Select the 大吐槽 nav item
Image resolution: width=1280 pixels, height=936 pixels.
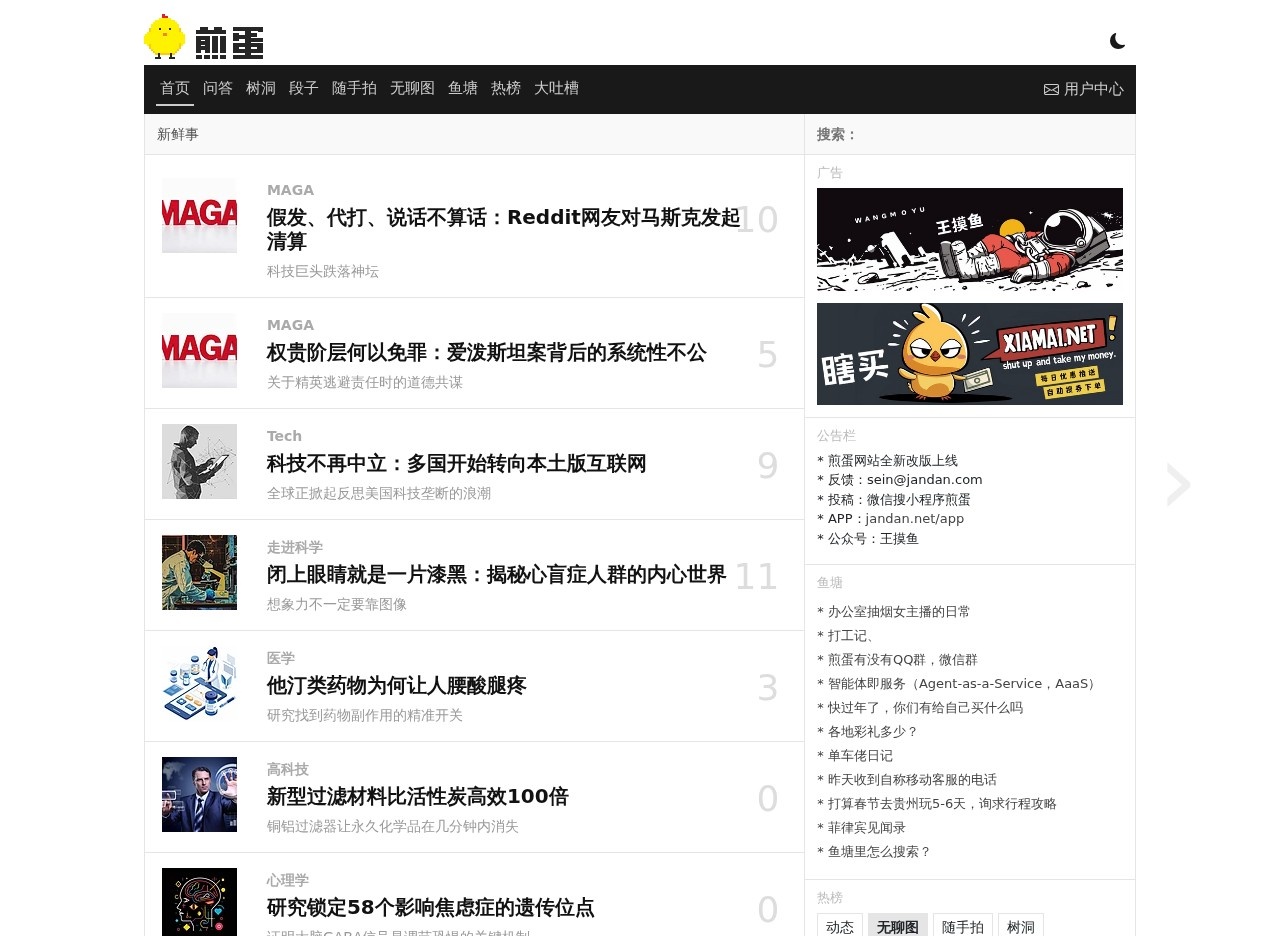pos(556,88)
